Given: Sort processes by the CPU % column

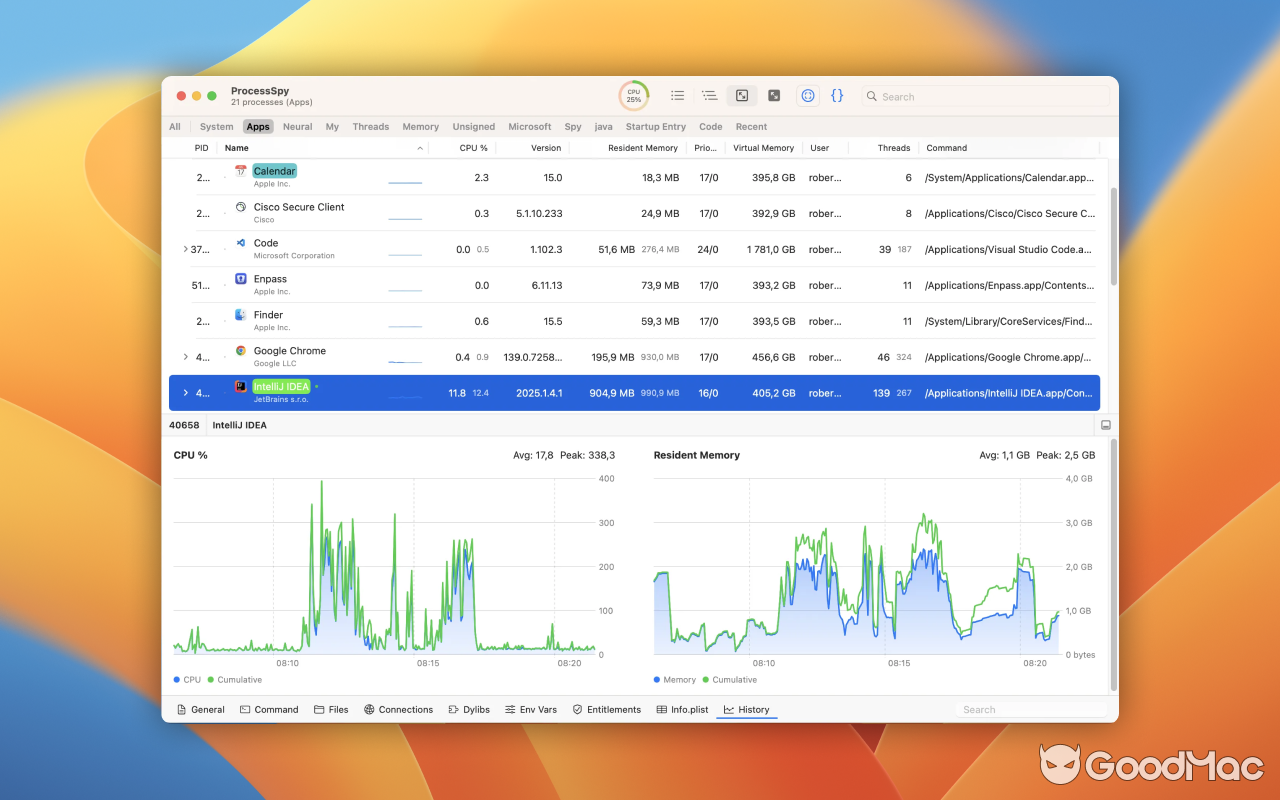Looking at the screenshot, I should [471, 147].
